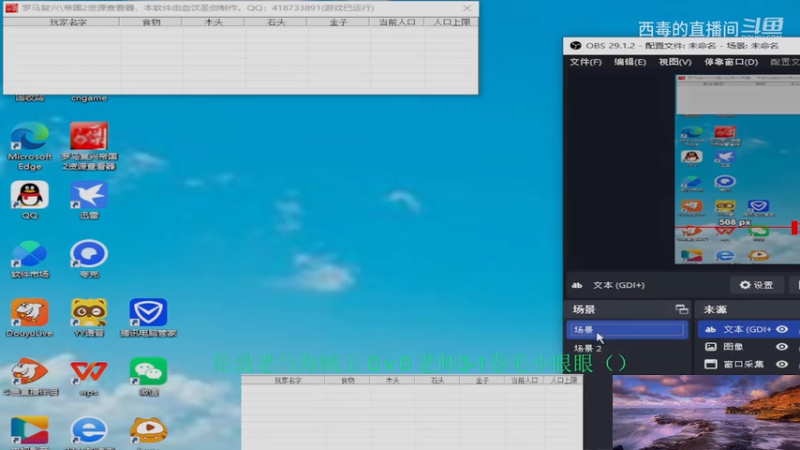
Task: Open the colorful play-arrow video desktop icon
Action: pyautogui.click(x=30, y=432)
